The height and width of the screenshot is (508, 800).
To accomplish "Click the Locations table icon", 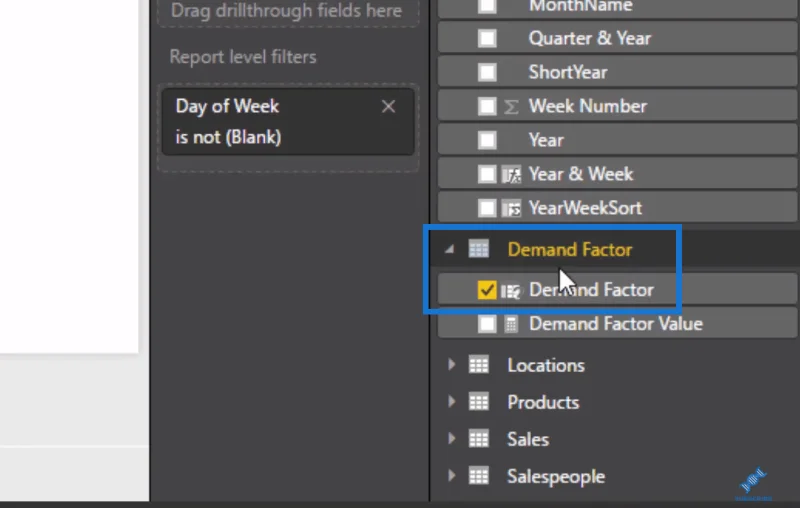I will point(479,365).
